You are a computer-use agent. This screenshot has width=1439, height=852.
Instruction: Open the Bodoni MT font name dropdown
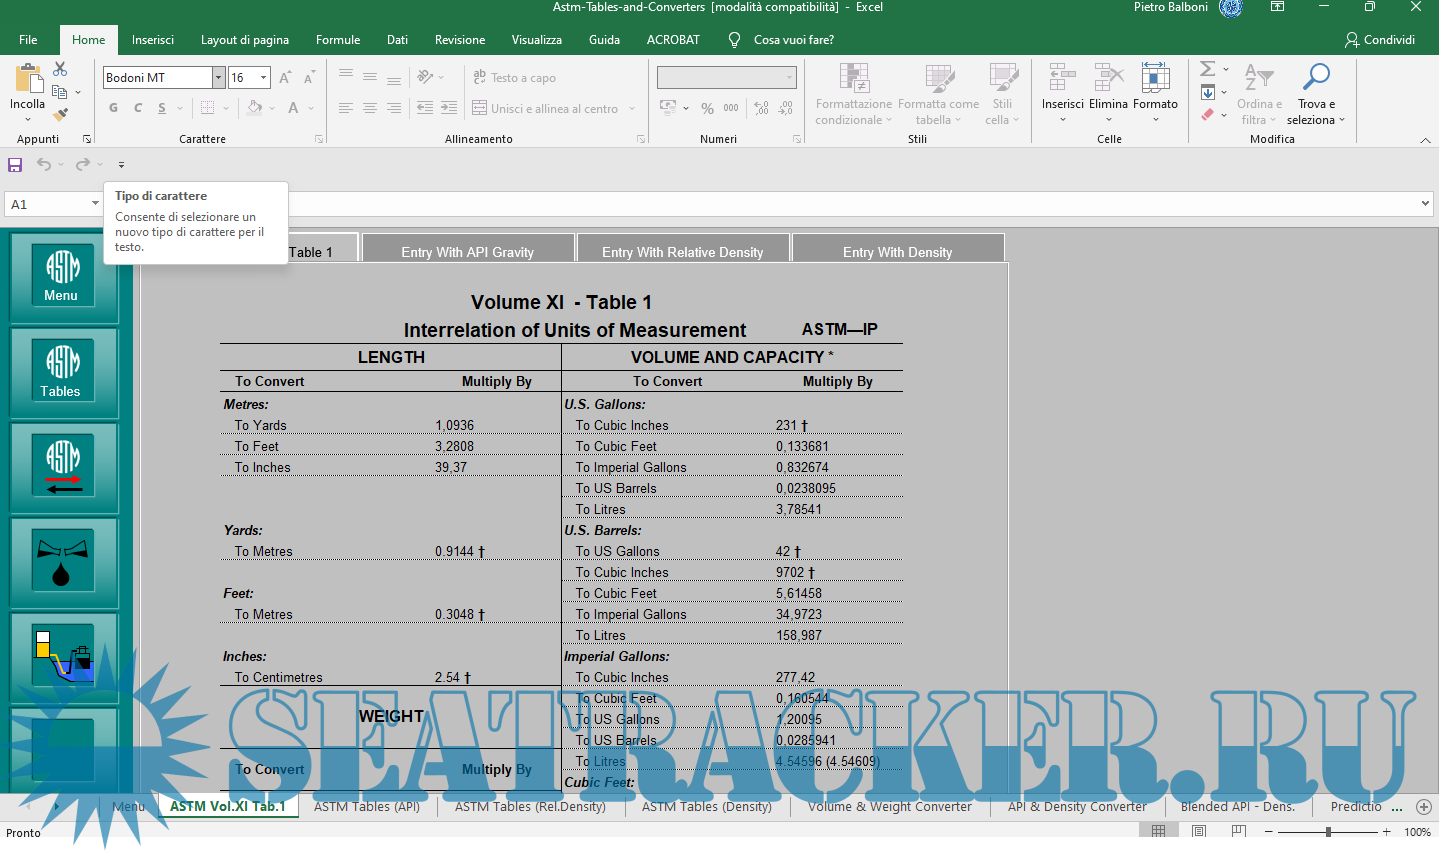(218, 78)
